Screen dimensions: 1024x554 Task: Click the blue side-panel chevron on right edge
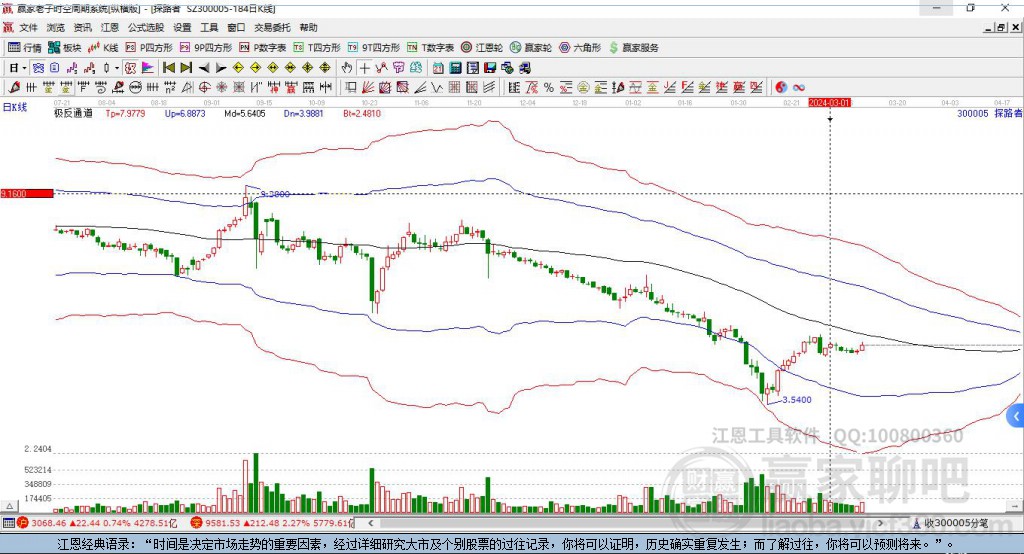pos(1016,416)
